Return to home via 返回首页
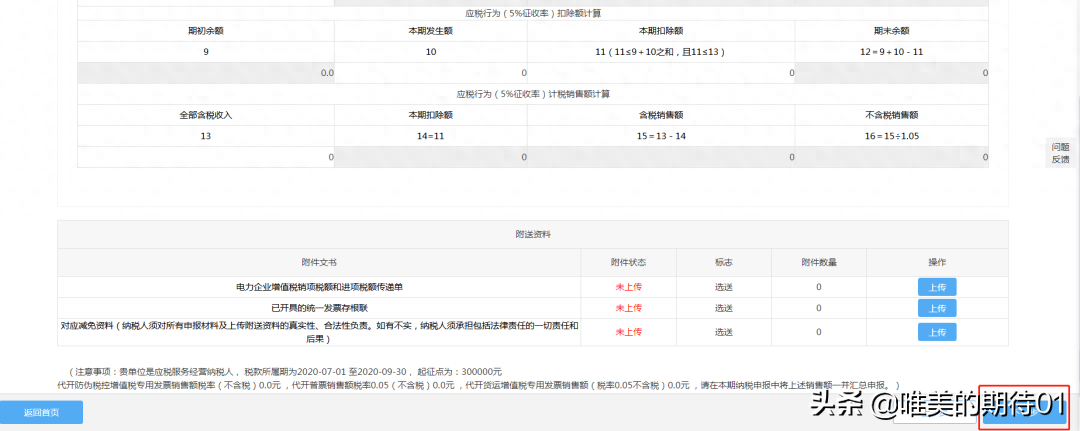 coord(41,412)
